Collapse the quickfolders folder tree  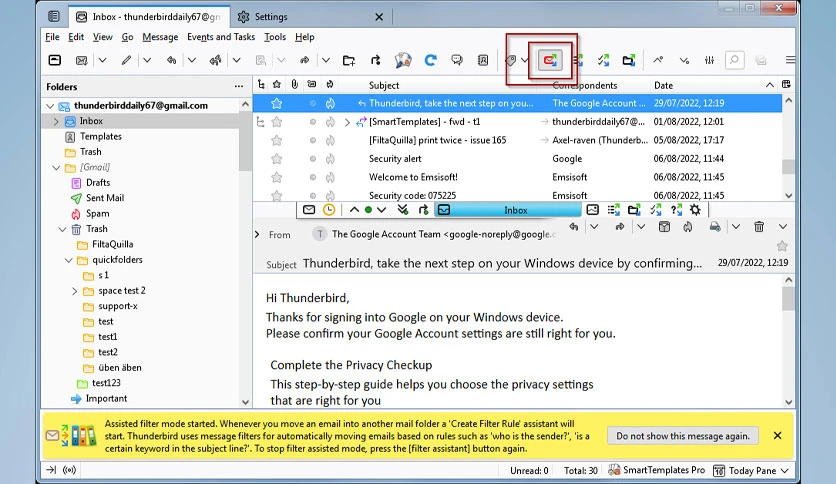point(68,260)
